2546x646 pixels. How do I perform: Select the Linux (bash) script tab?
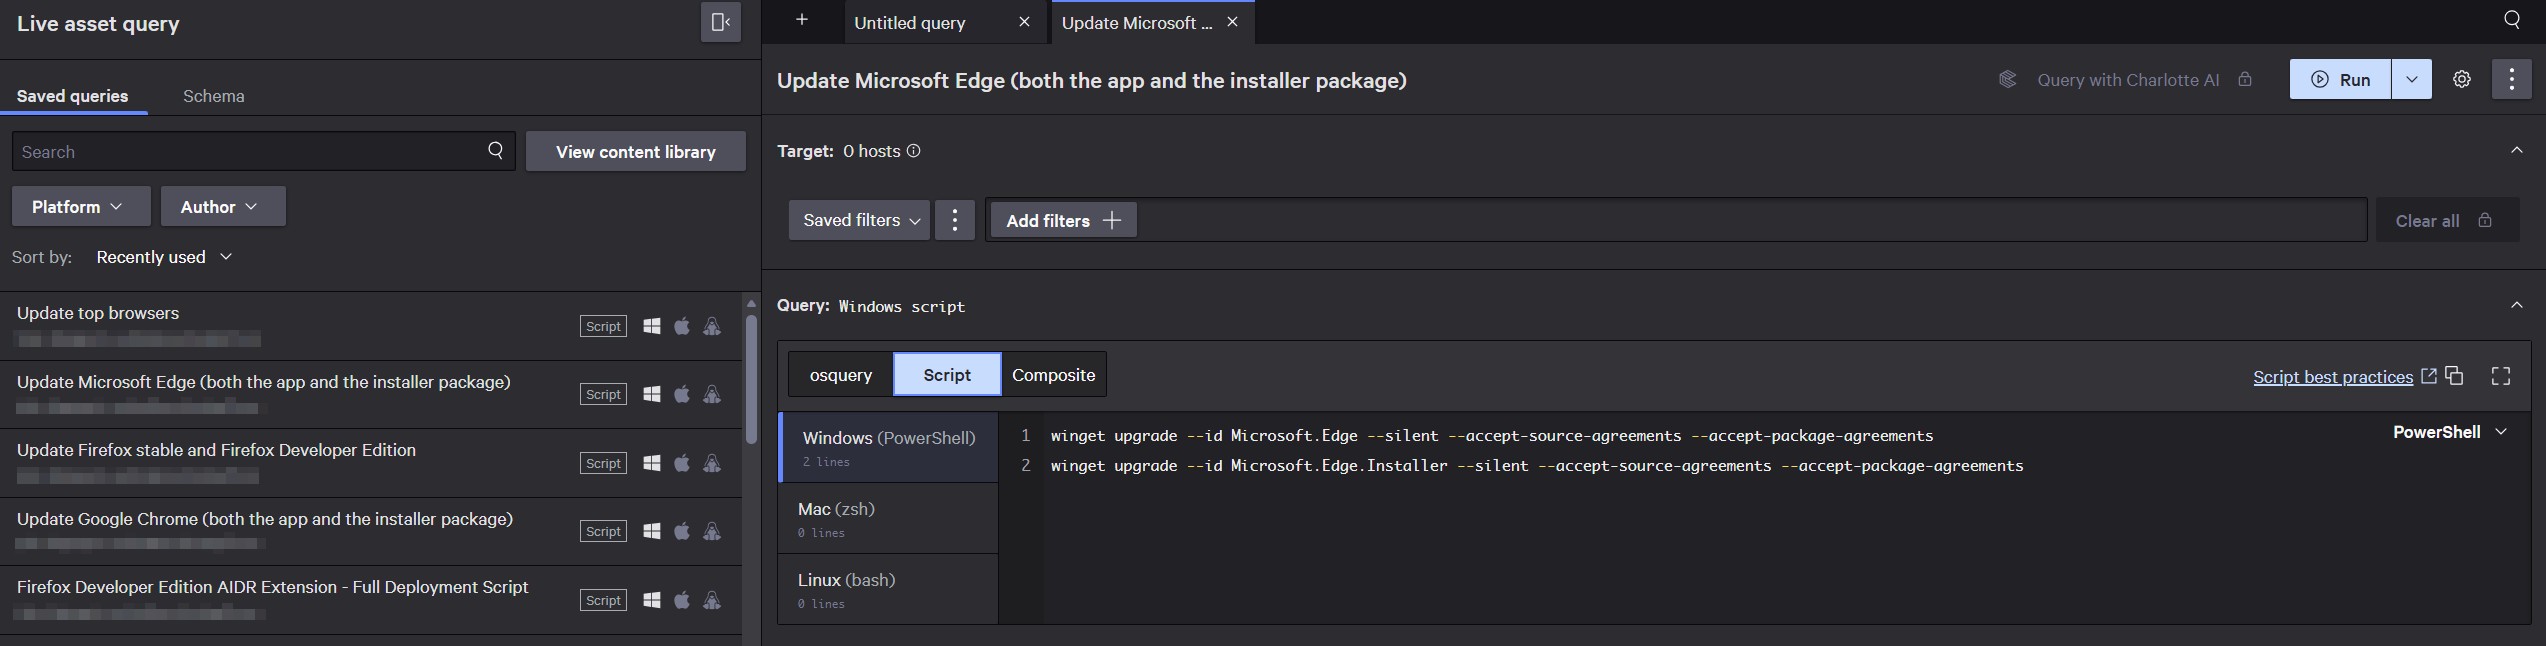coord(888,589)
